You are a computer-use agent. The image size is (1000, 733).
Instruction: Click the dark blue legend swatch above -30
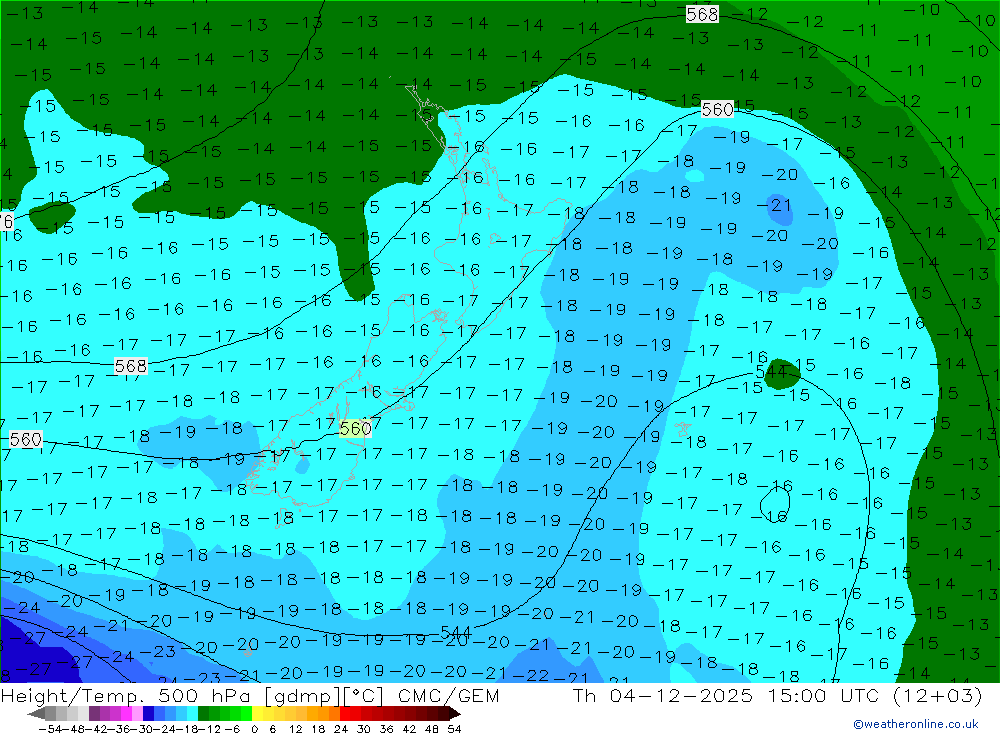coord(149,713)
